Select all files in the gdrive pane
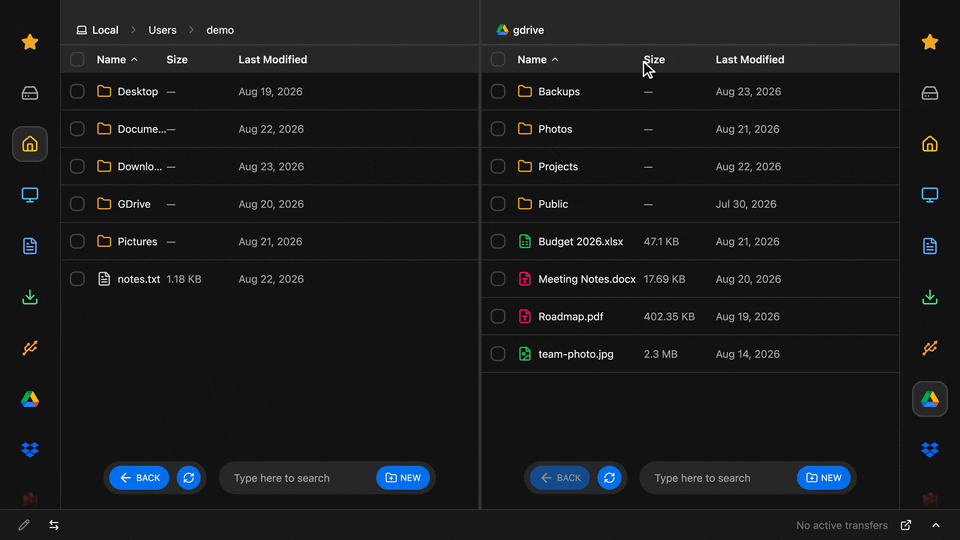The width and height of the screenshot is (960, 540). pyautogui.click(x=498, y=59)
